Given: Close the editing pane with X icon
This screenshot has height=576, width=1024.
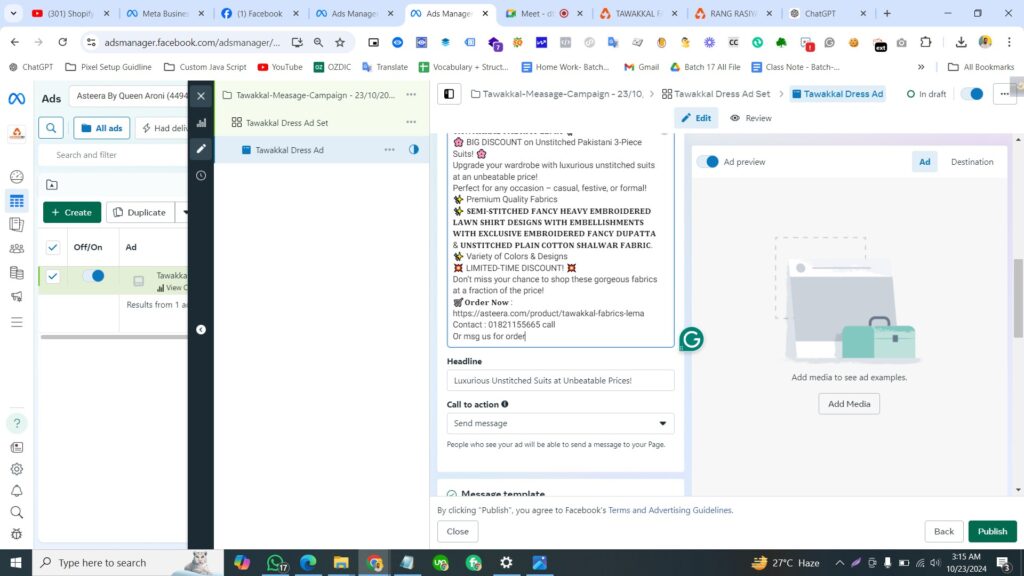Looking at the screenshot, I should (x=201, y=96).
